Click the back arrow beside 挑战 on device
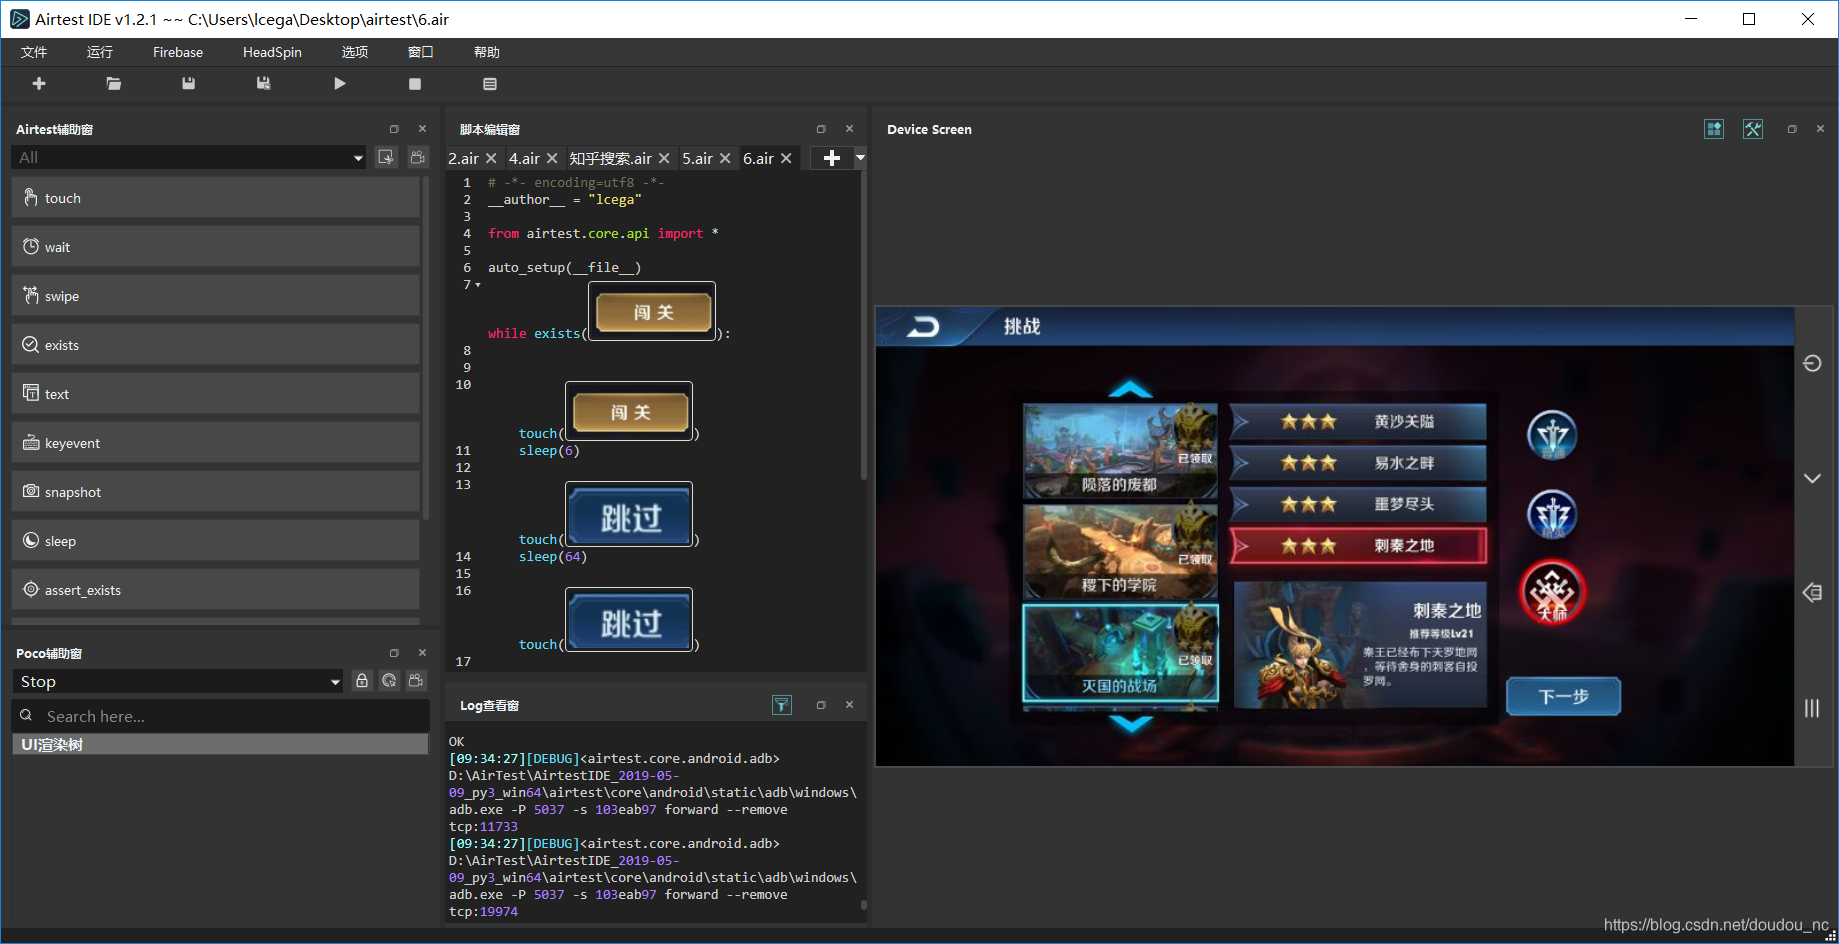Viewport: 1839px width, 944px height. tap(923, 327)
